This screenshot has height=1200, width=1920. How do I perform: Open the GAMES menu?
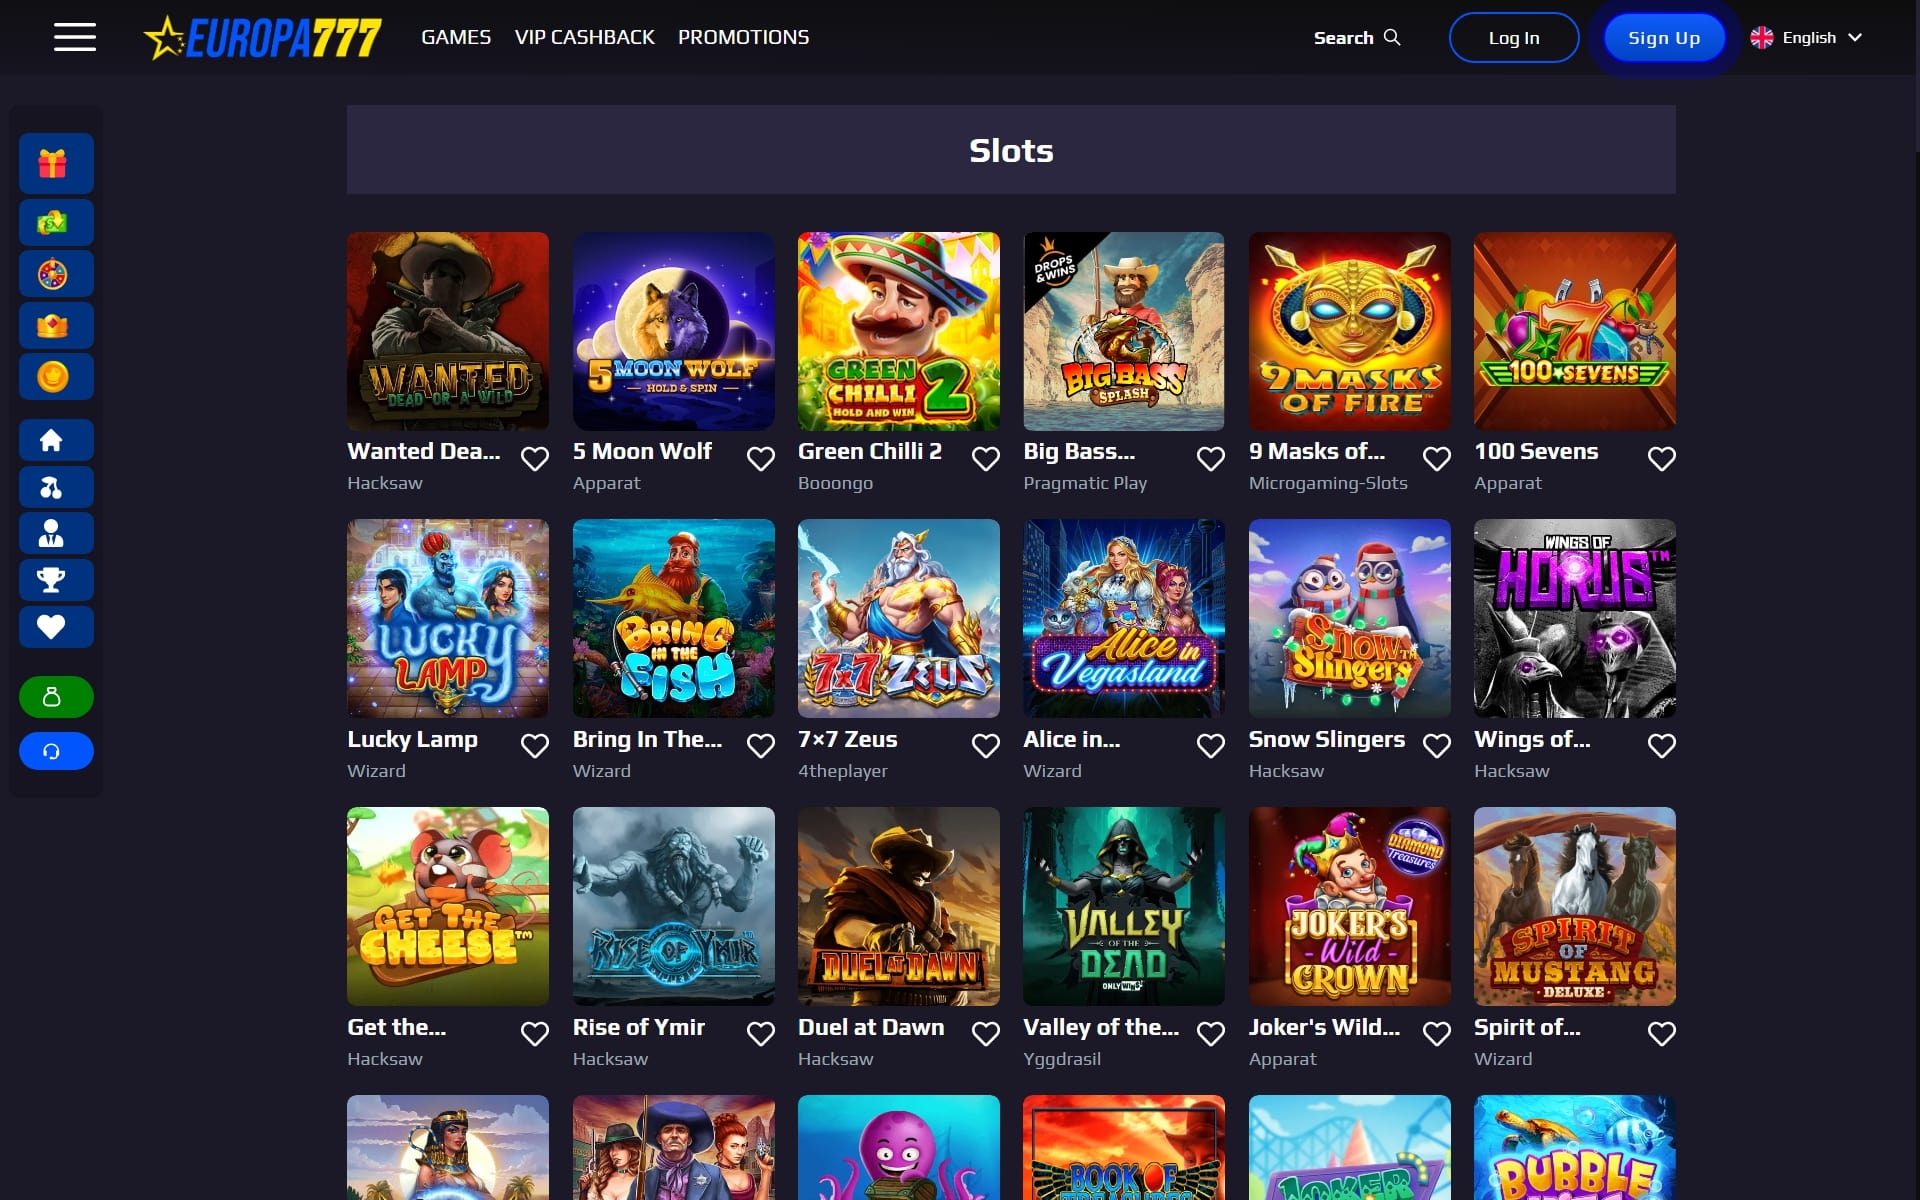click(x=456, y=37)
